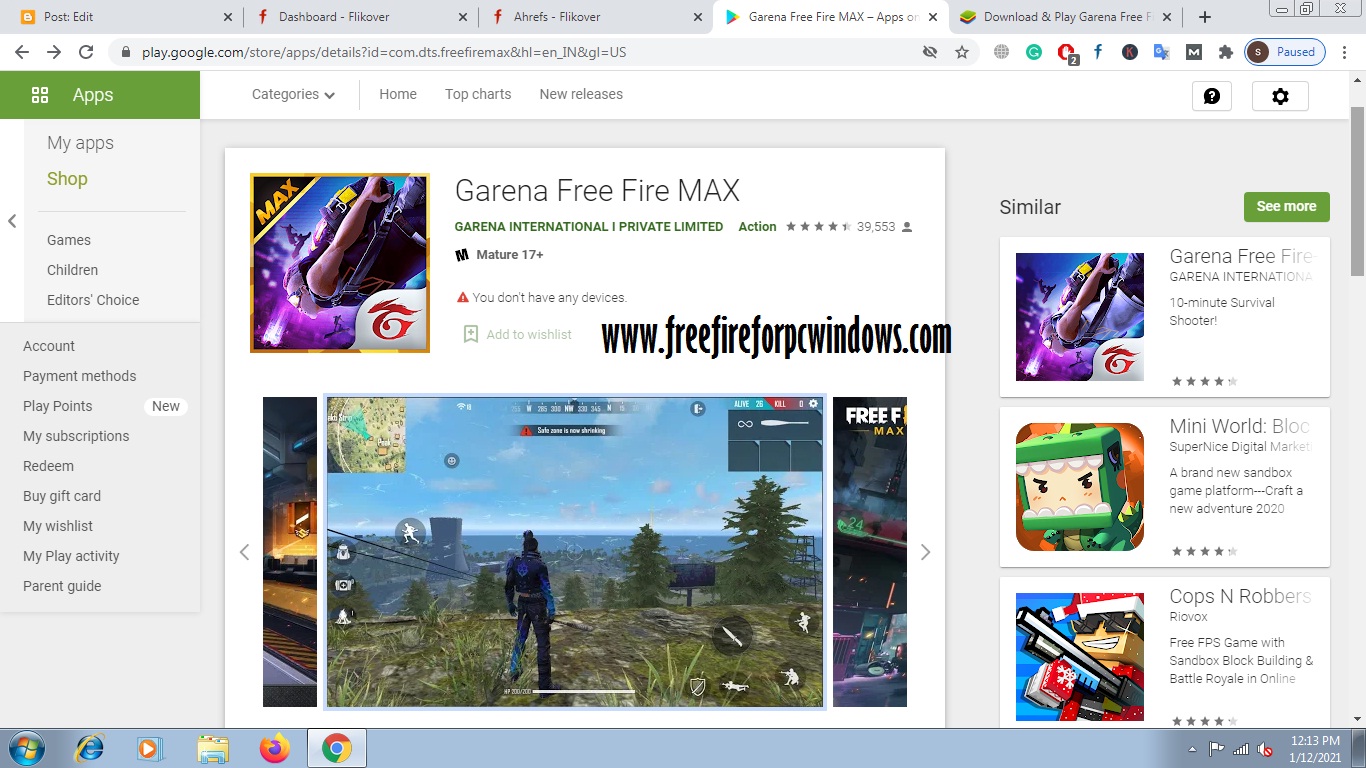The image size is (1366, 768).
Task: Click the Play Store help question icon
Action: coord(1212,96)
